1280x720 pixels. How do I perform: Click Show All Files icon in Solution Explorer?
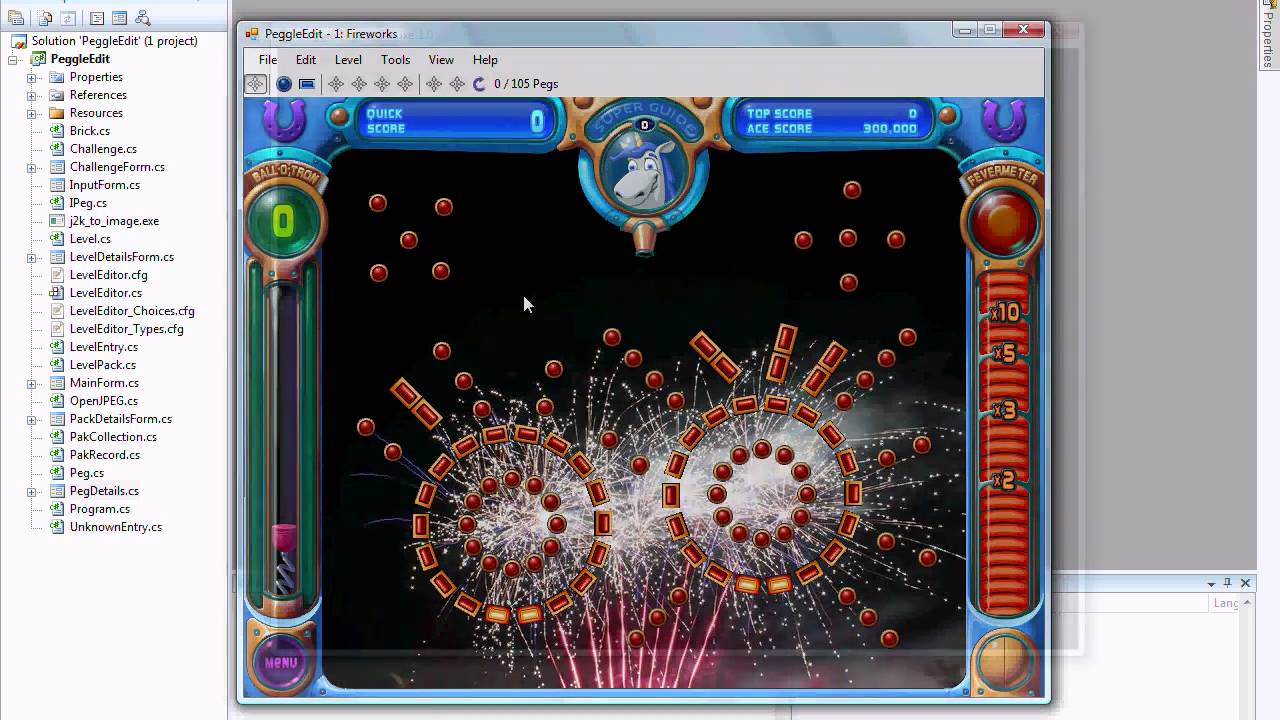click(45, 18)
